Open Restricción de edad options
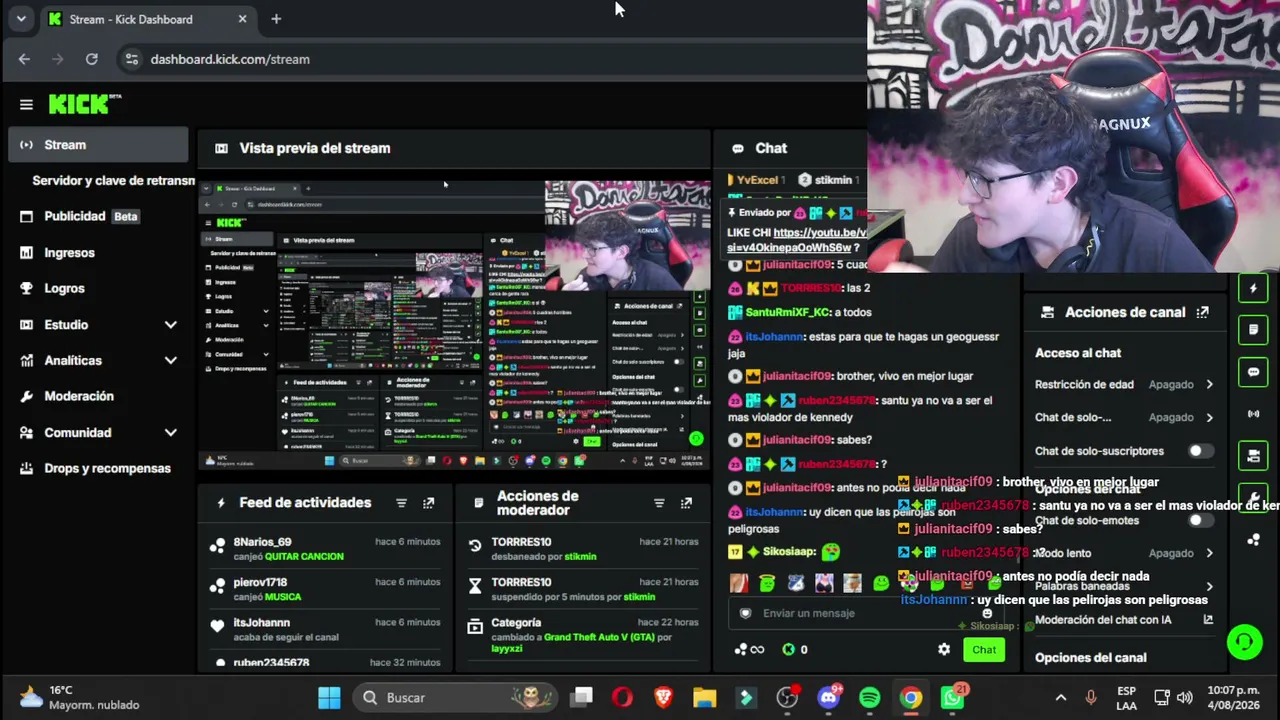This screenshot has height=720, width=1280. [x=1125, y=384]
